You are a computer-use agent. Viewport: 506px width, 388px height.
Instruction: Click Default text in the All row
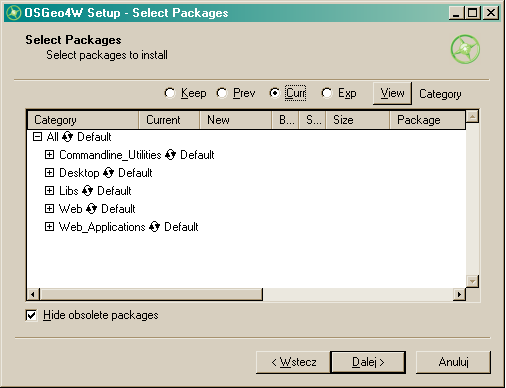click(94, 137)
